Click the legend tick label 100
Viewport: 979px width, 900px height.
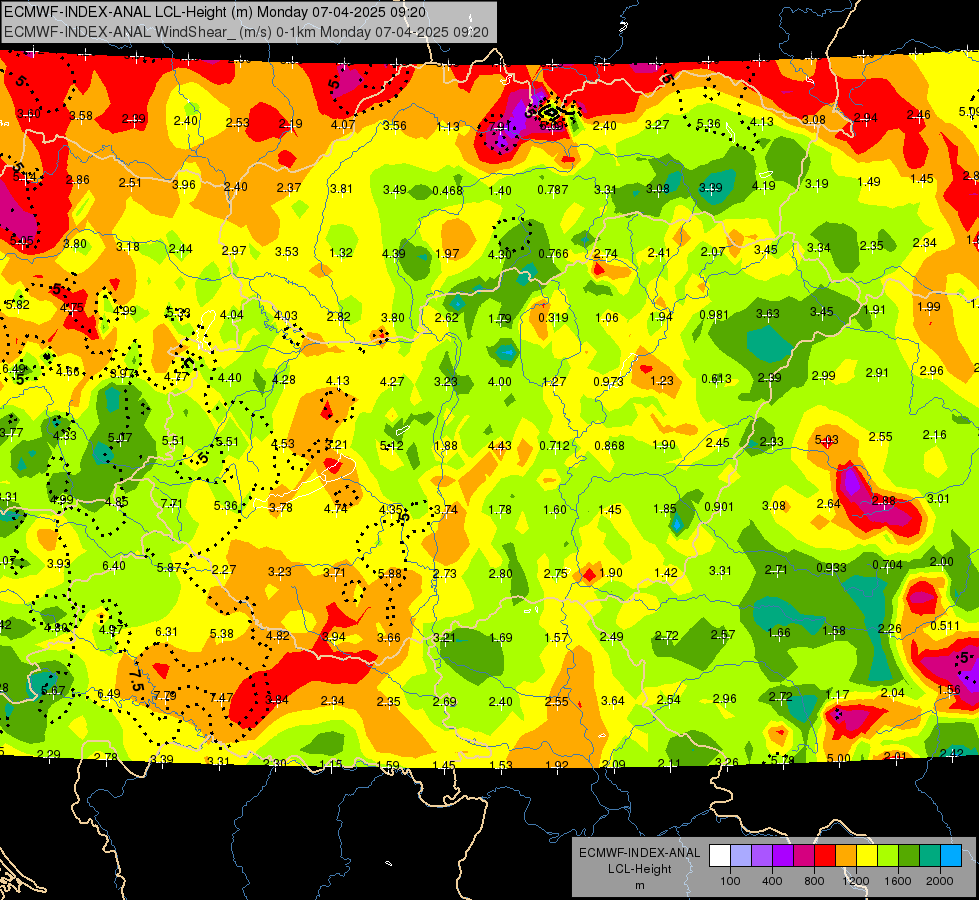tap(730, 881)
